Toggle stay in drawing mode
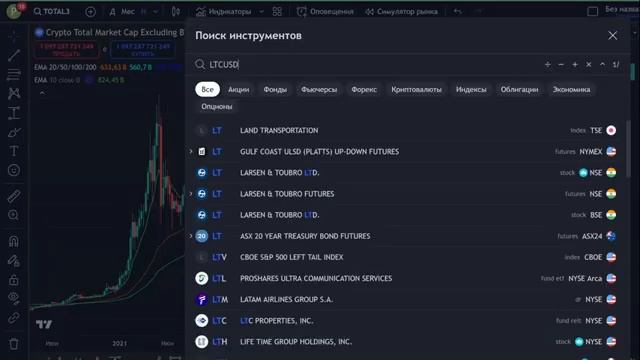This screenshot has height=360, width=640. [x=14, y=260]
